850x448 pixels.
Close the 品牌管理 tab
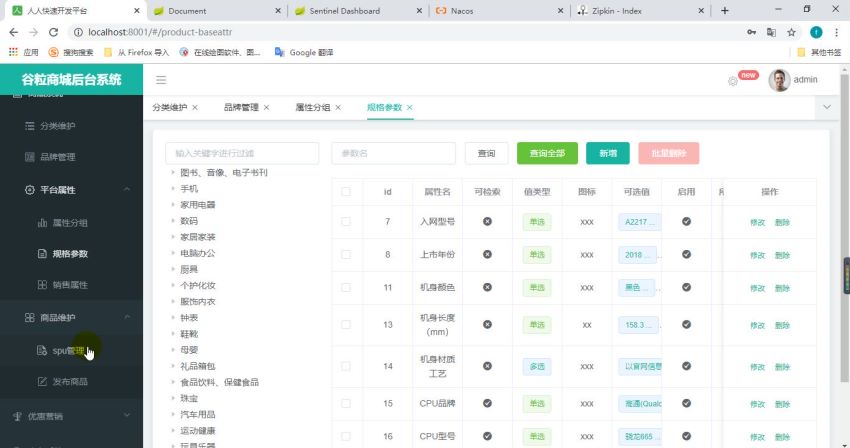(x=267, y=107)
